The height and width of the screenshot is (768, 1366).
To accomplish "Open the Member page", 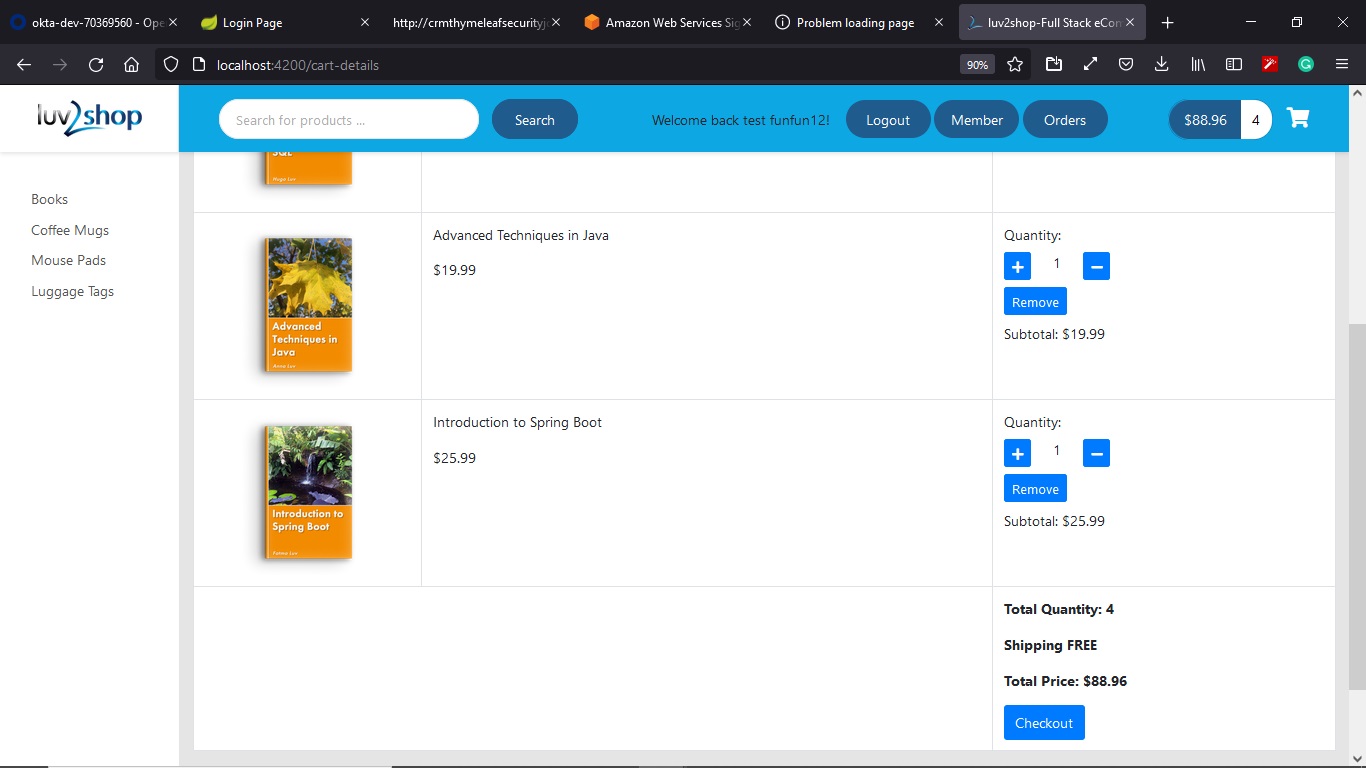I will [x=977, y=119].
